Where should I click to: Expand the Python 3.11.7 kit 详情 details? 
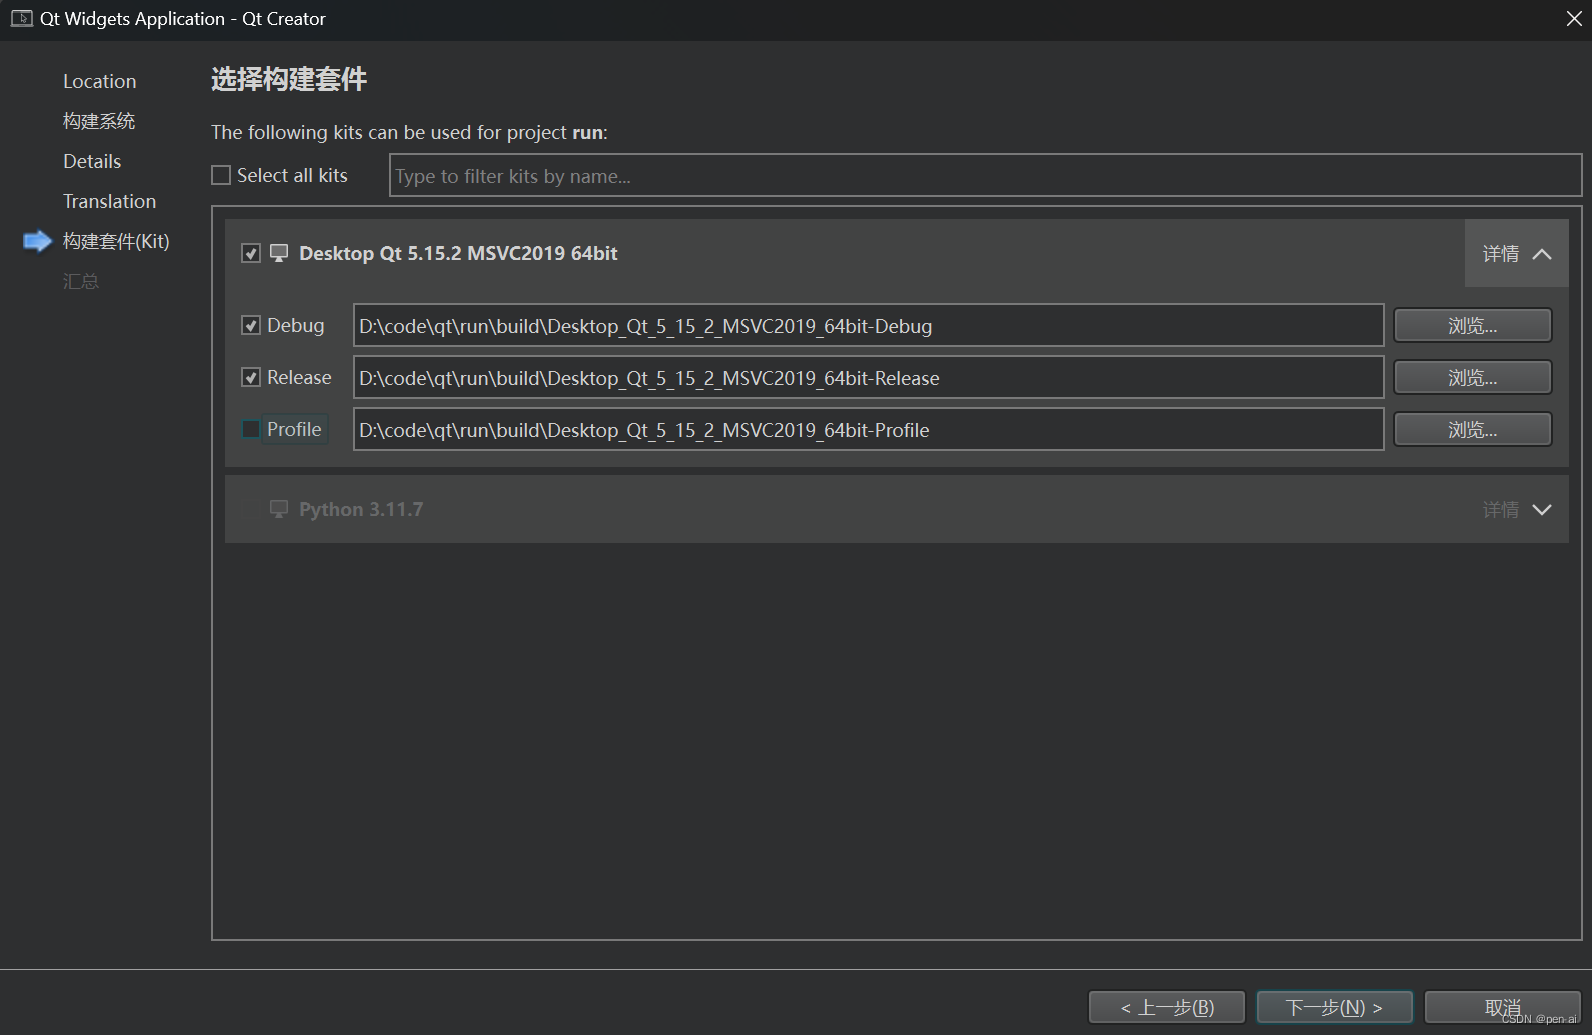(x=1516, y=510)
